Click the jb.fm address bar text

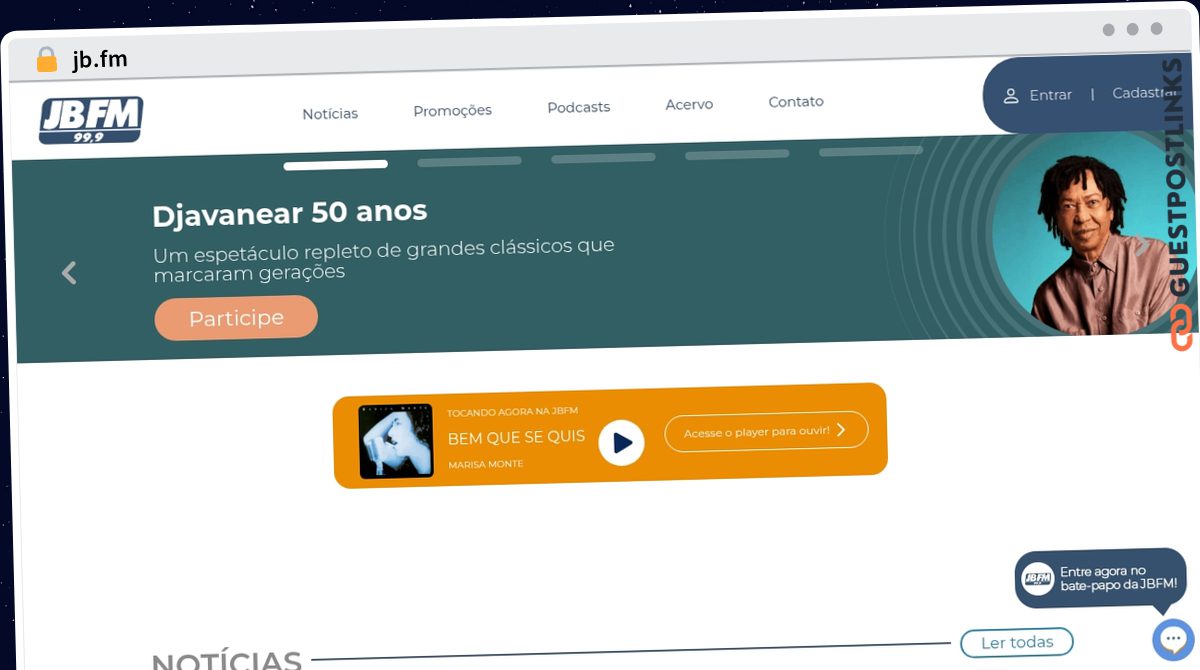(x=100, y=60)
